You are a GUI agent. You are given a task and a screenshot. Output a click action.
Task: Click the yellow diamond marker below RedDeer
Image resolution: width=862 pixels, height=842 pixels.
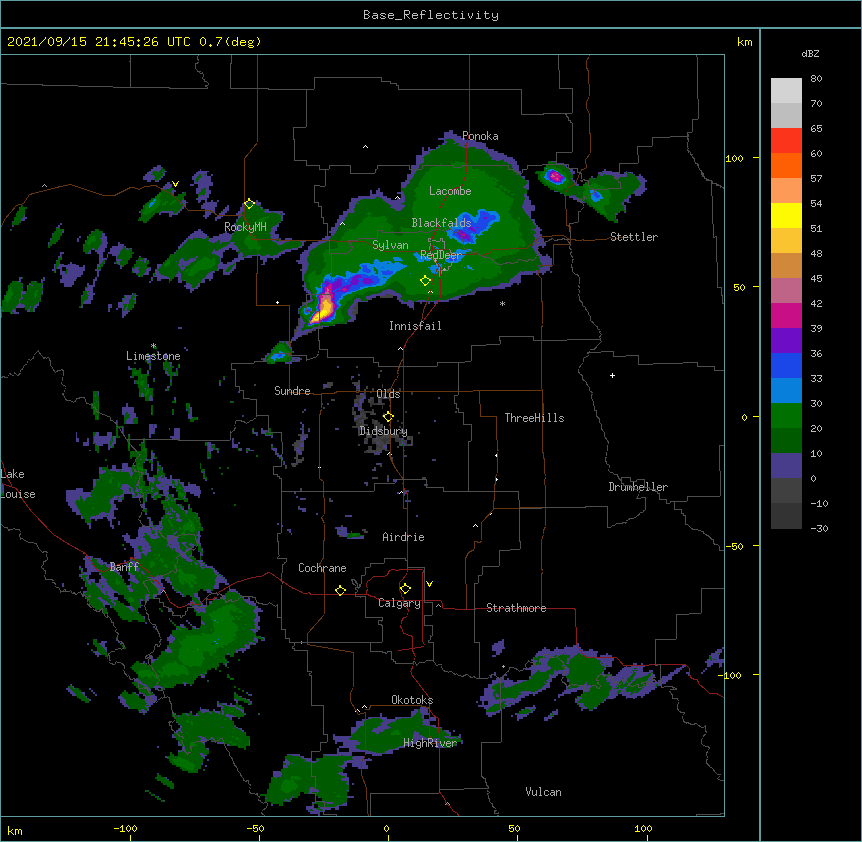coord(425,281)
